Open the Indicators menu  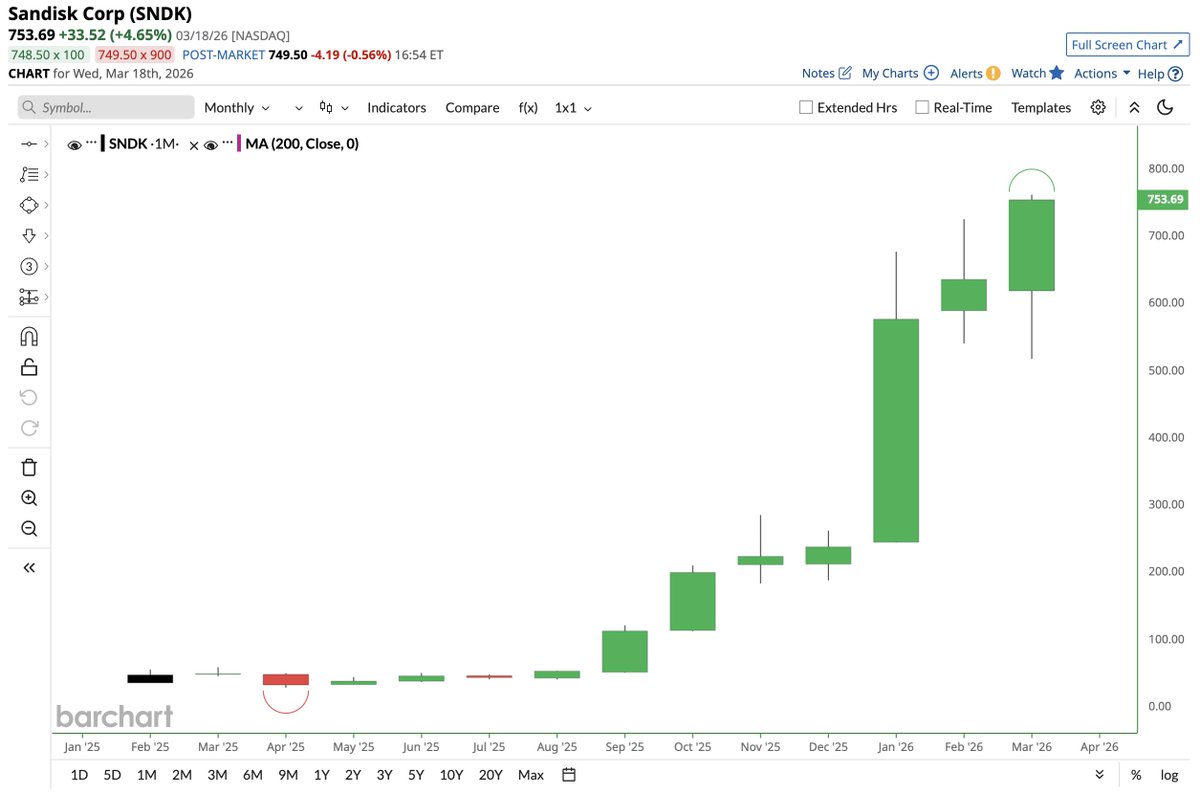coord(396,107)
